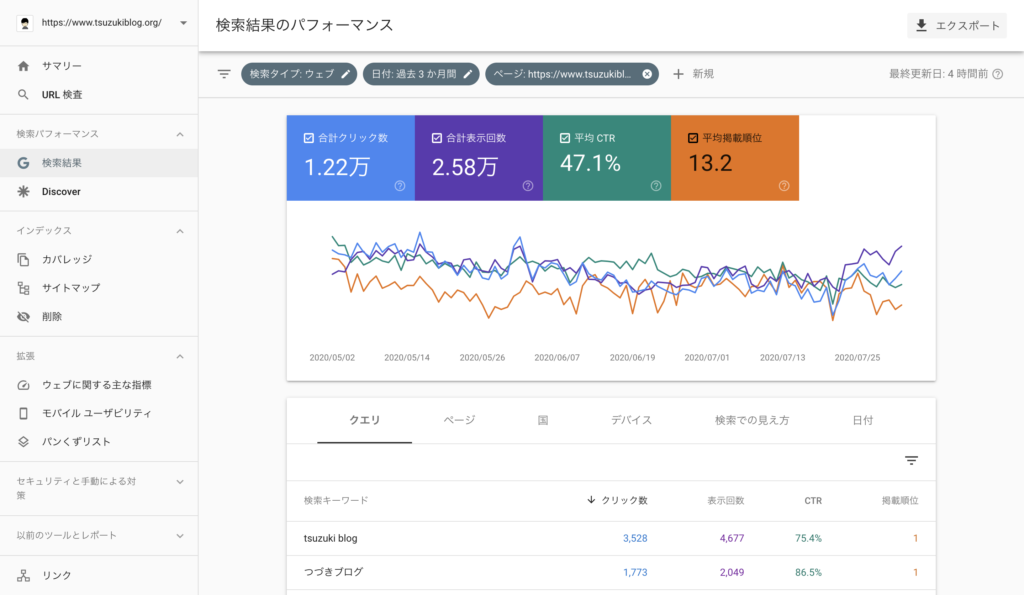Edit 検索タイプ: ウェブ filter pencil icon

(346, 74)
